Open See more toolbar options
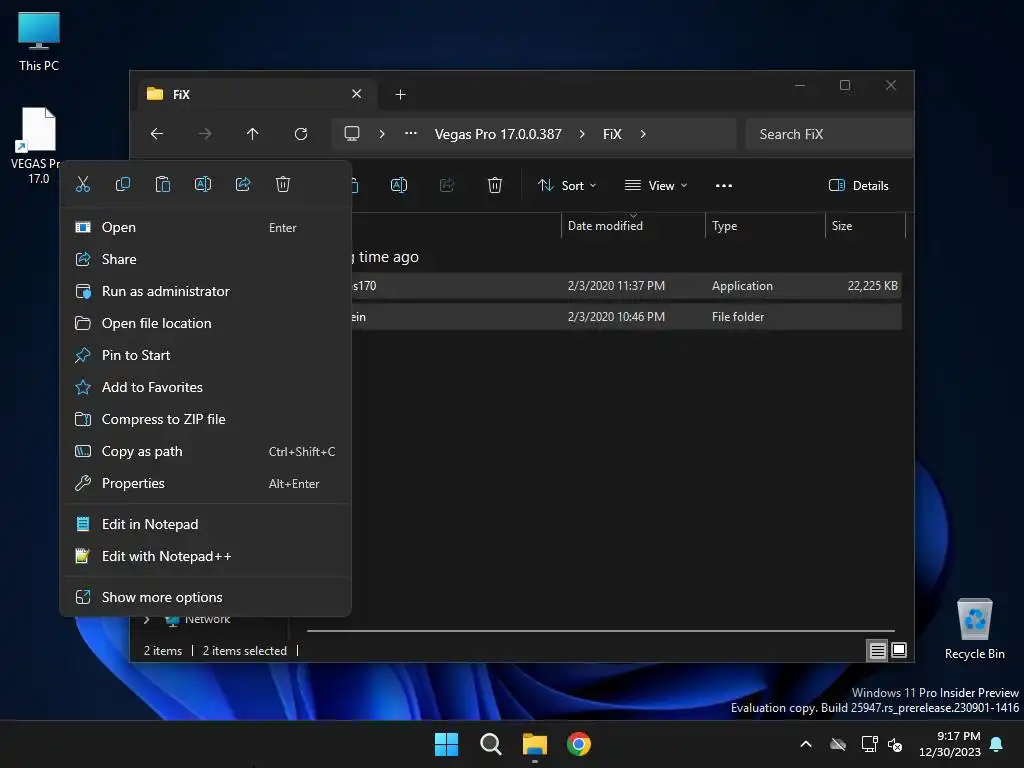This screenshot has height=768, width=1024. (x=724, y=185)
